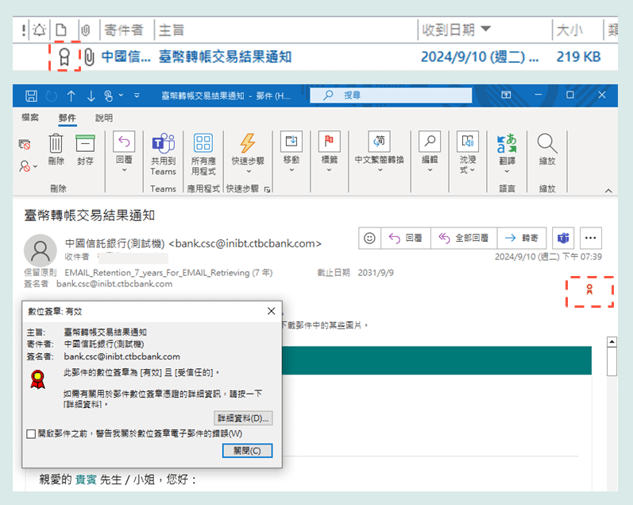The image size is (633, 505).
Task: Sort by 主旨 column header
Action: tap(171, 30)
